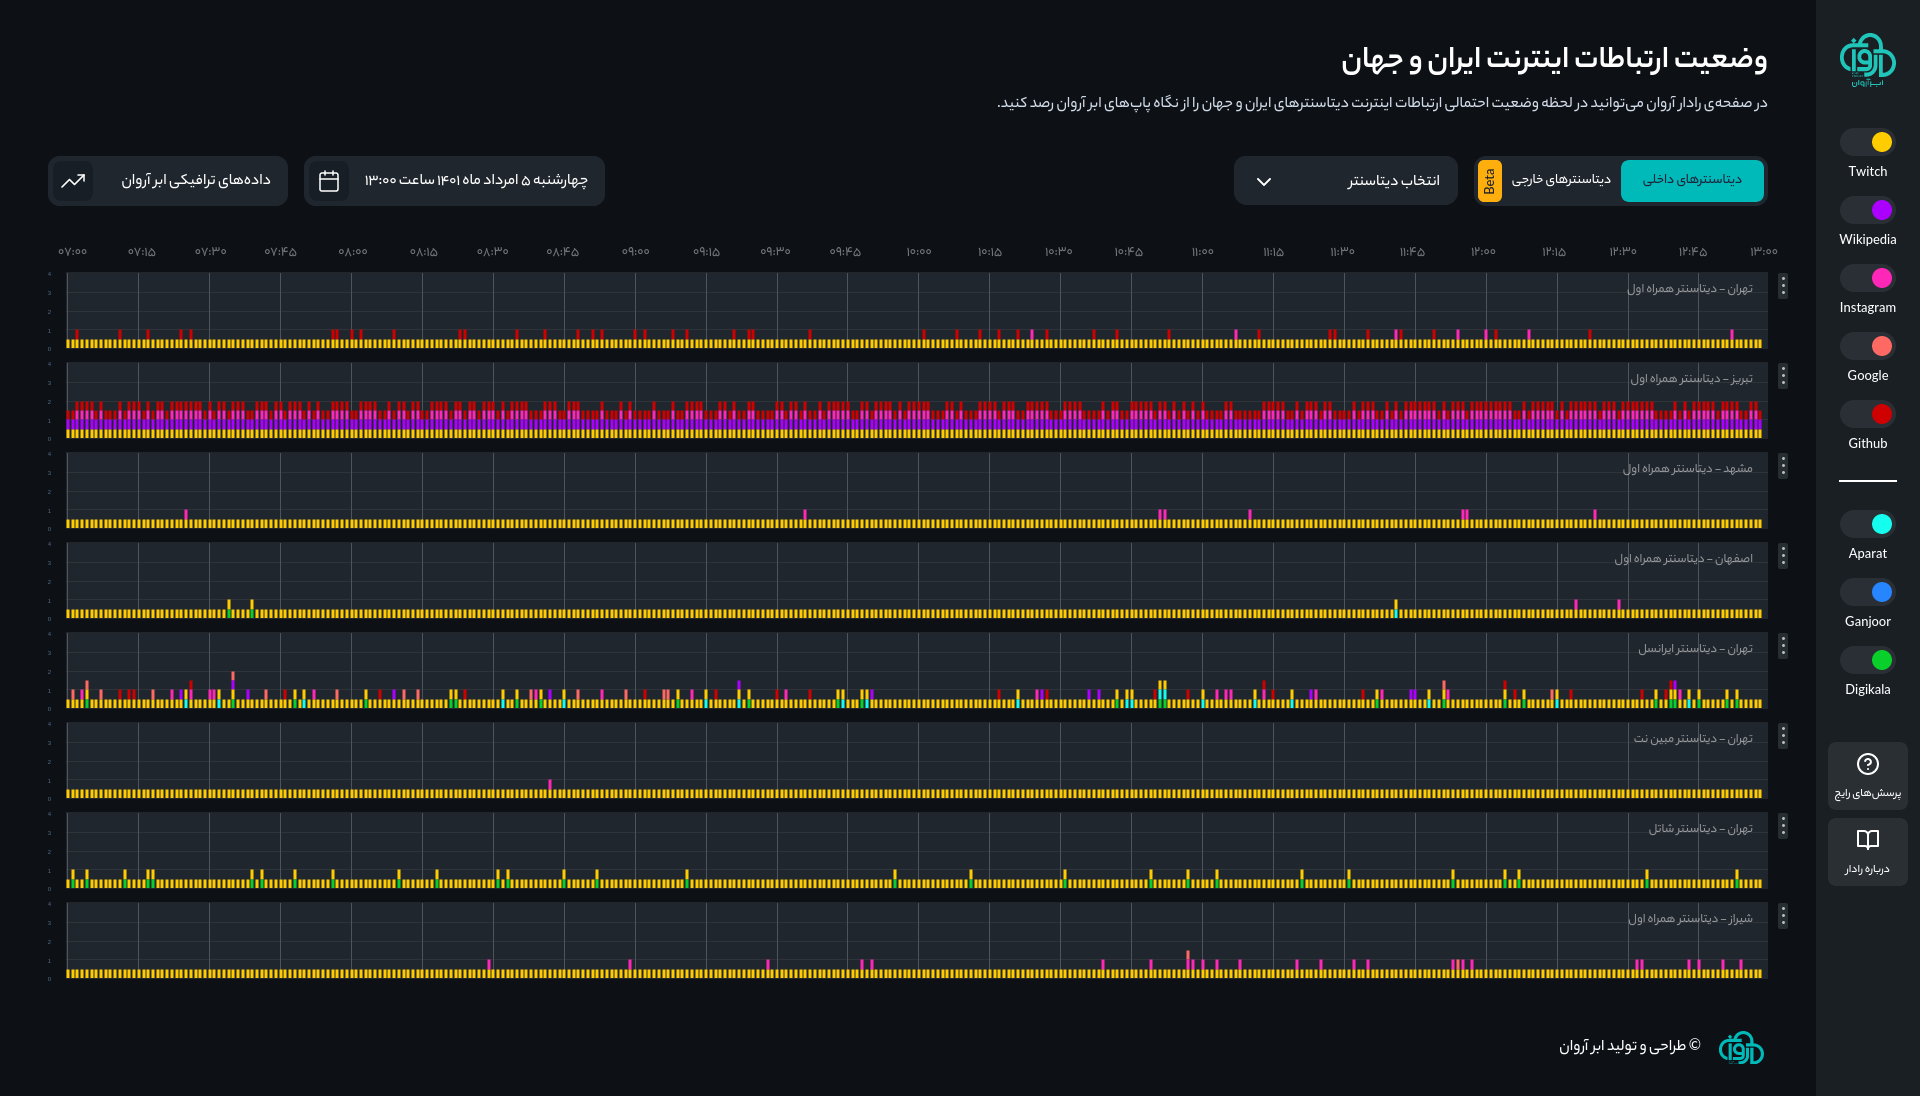Toggle the Wikipedia switch
1920x1096 pixels.
(x=1867, y=210)
